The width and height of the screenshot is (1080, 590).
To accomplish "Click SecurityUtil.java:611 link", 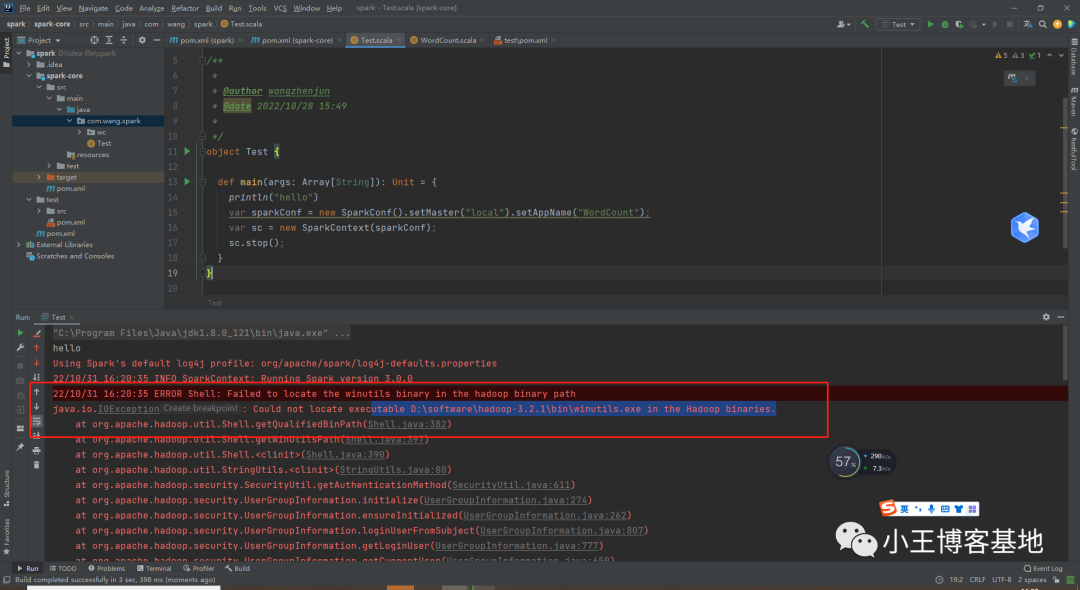I will 511,485.
